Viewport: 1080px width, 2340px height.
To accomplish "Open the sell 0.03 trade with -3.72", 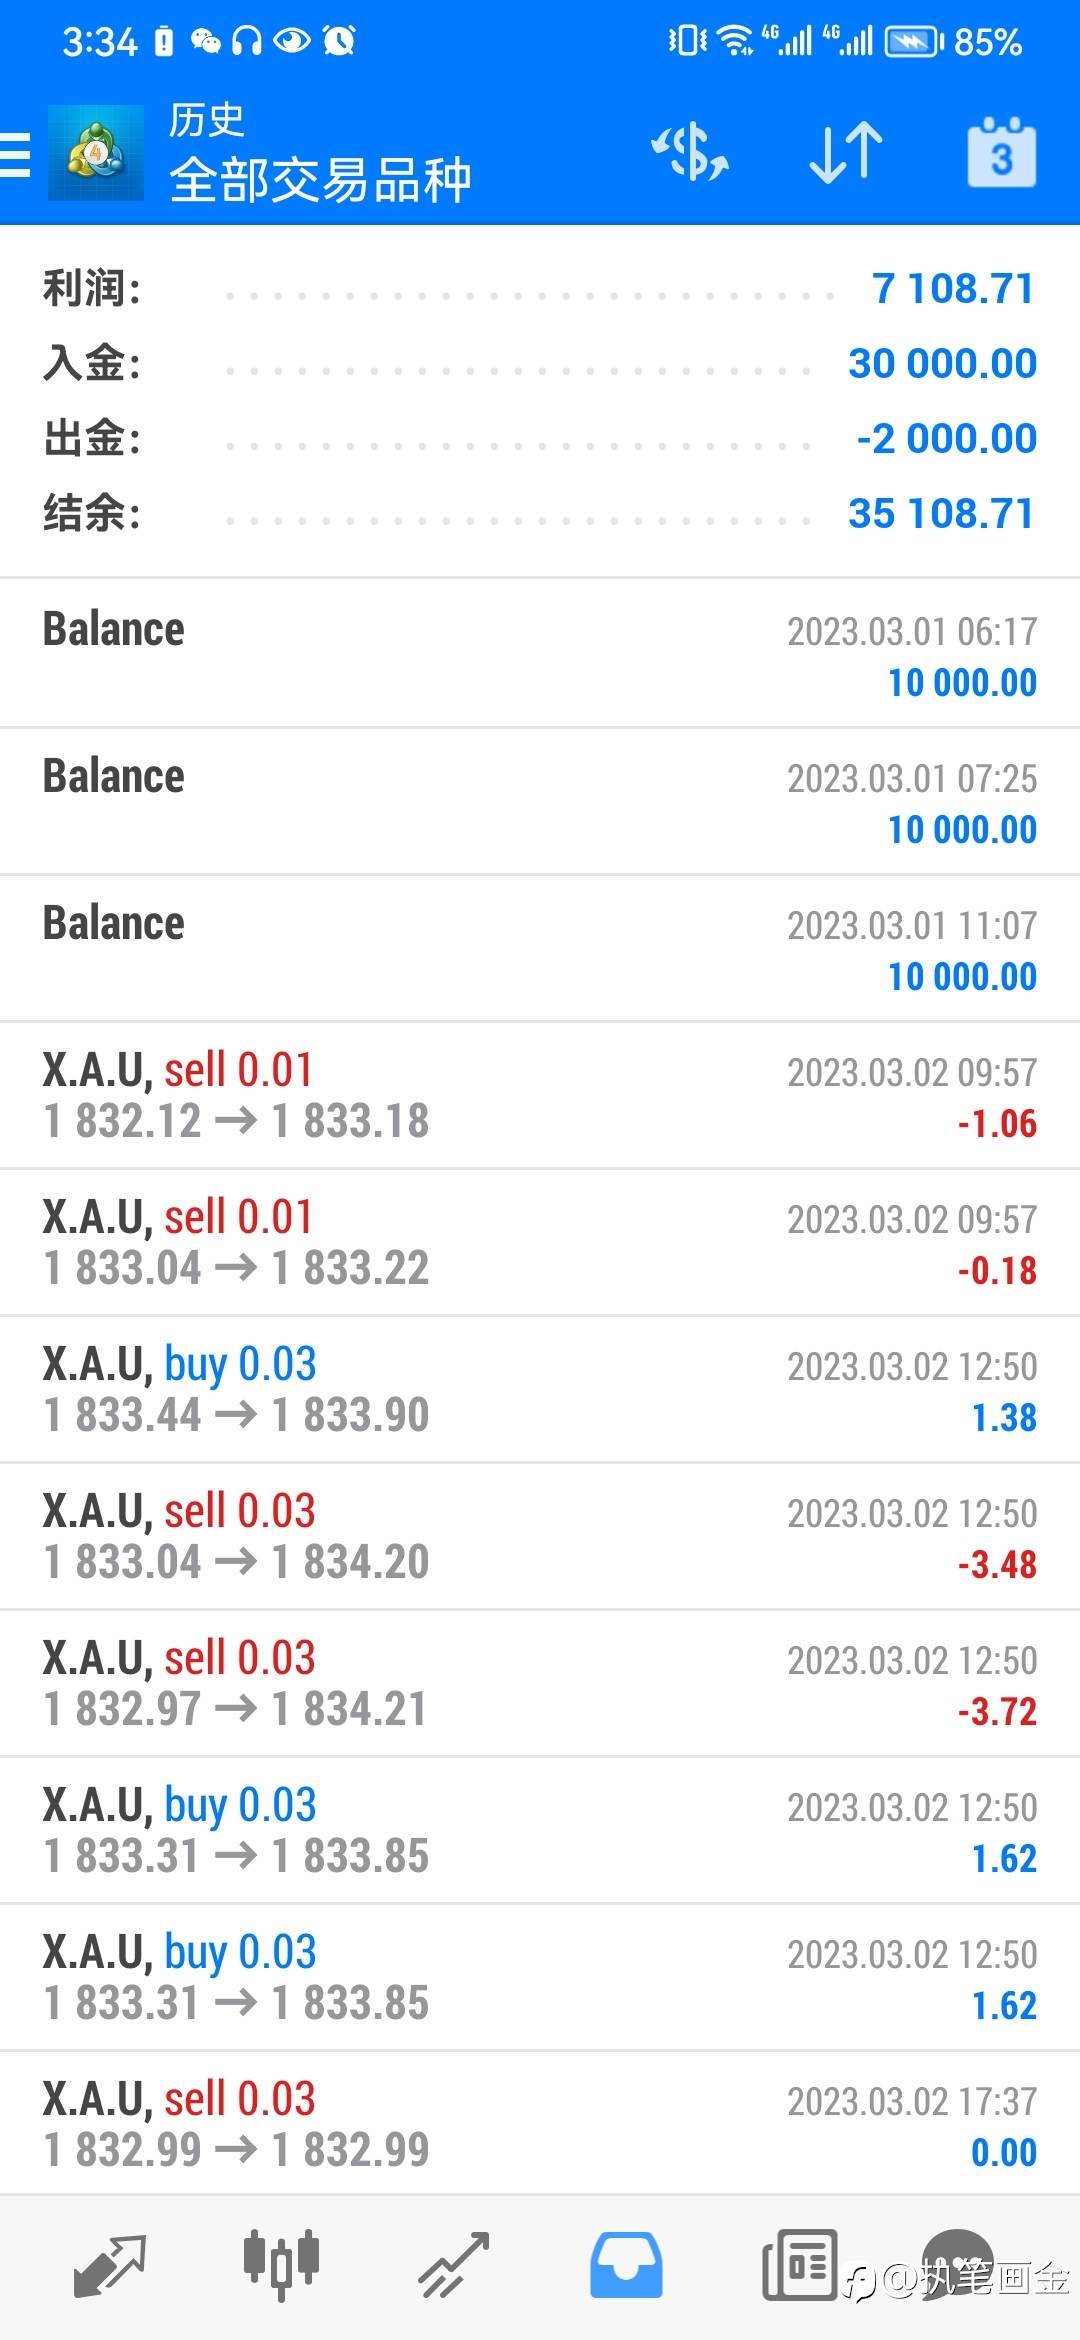I will pos(540,1683).
